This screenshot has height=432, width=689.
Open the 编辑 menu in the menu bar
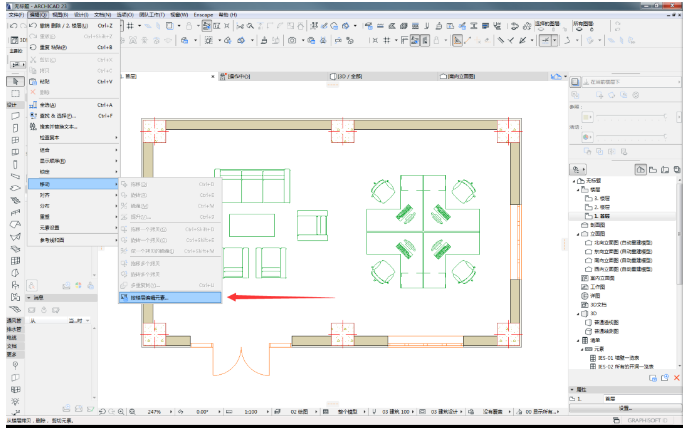38,15
